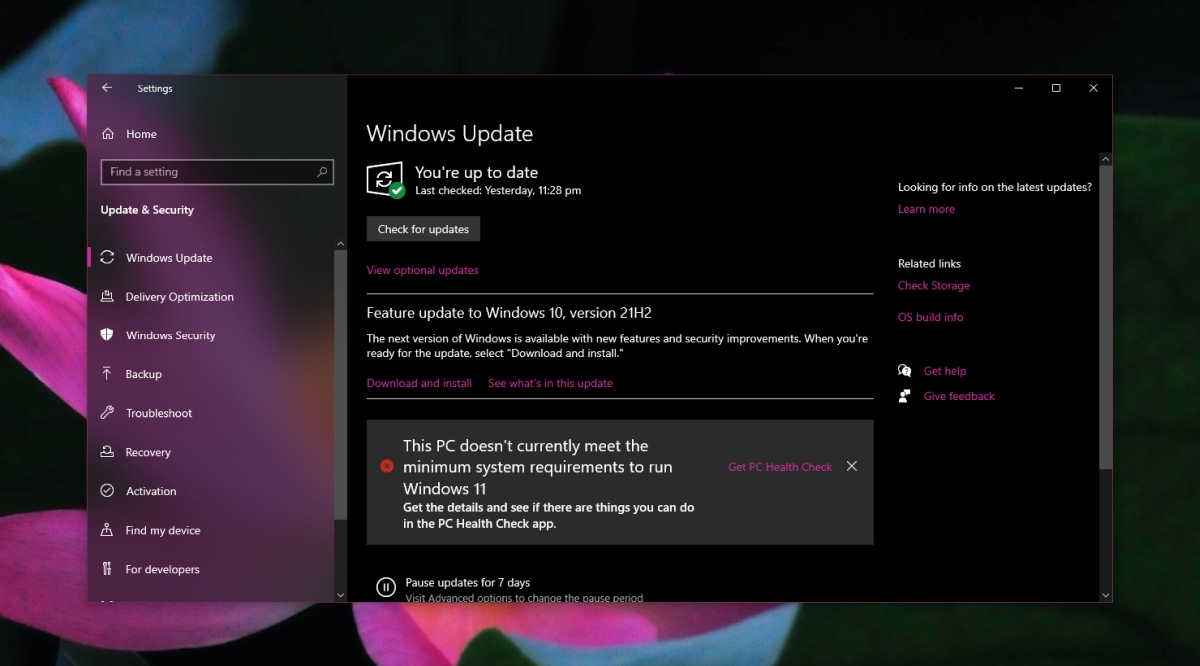The image size is (1200, 666).
Task: Click the For developers tools icon
Action: click(107, 569)
